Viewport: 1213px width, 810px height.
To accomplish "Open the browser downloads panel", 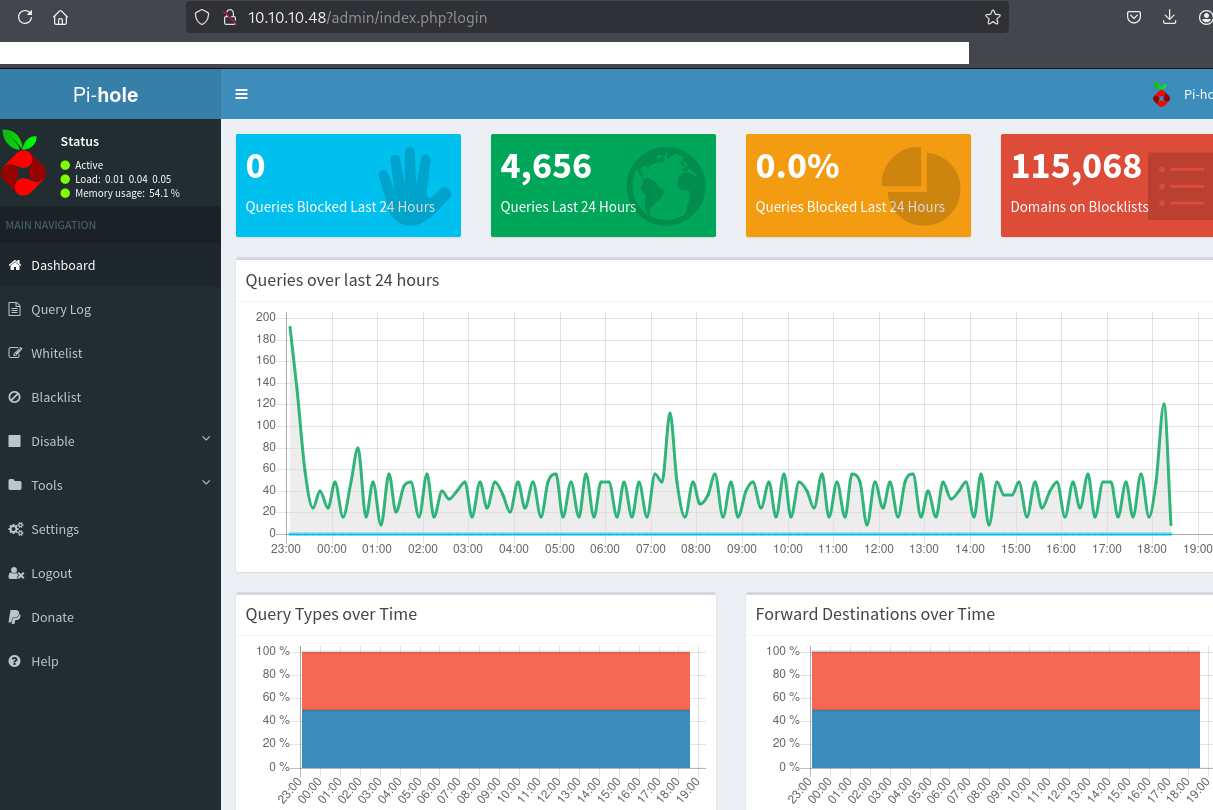I will 1169,17.
